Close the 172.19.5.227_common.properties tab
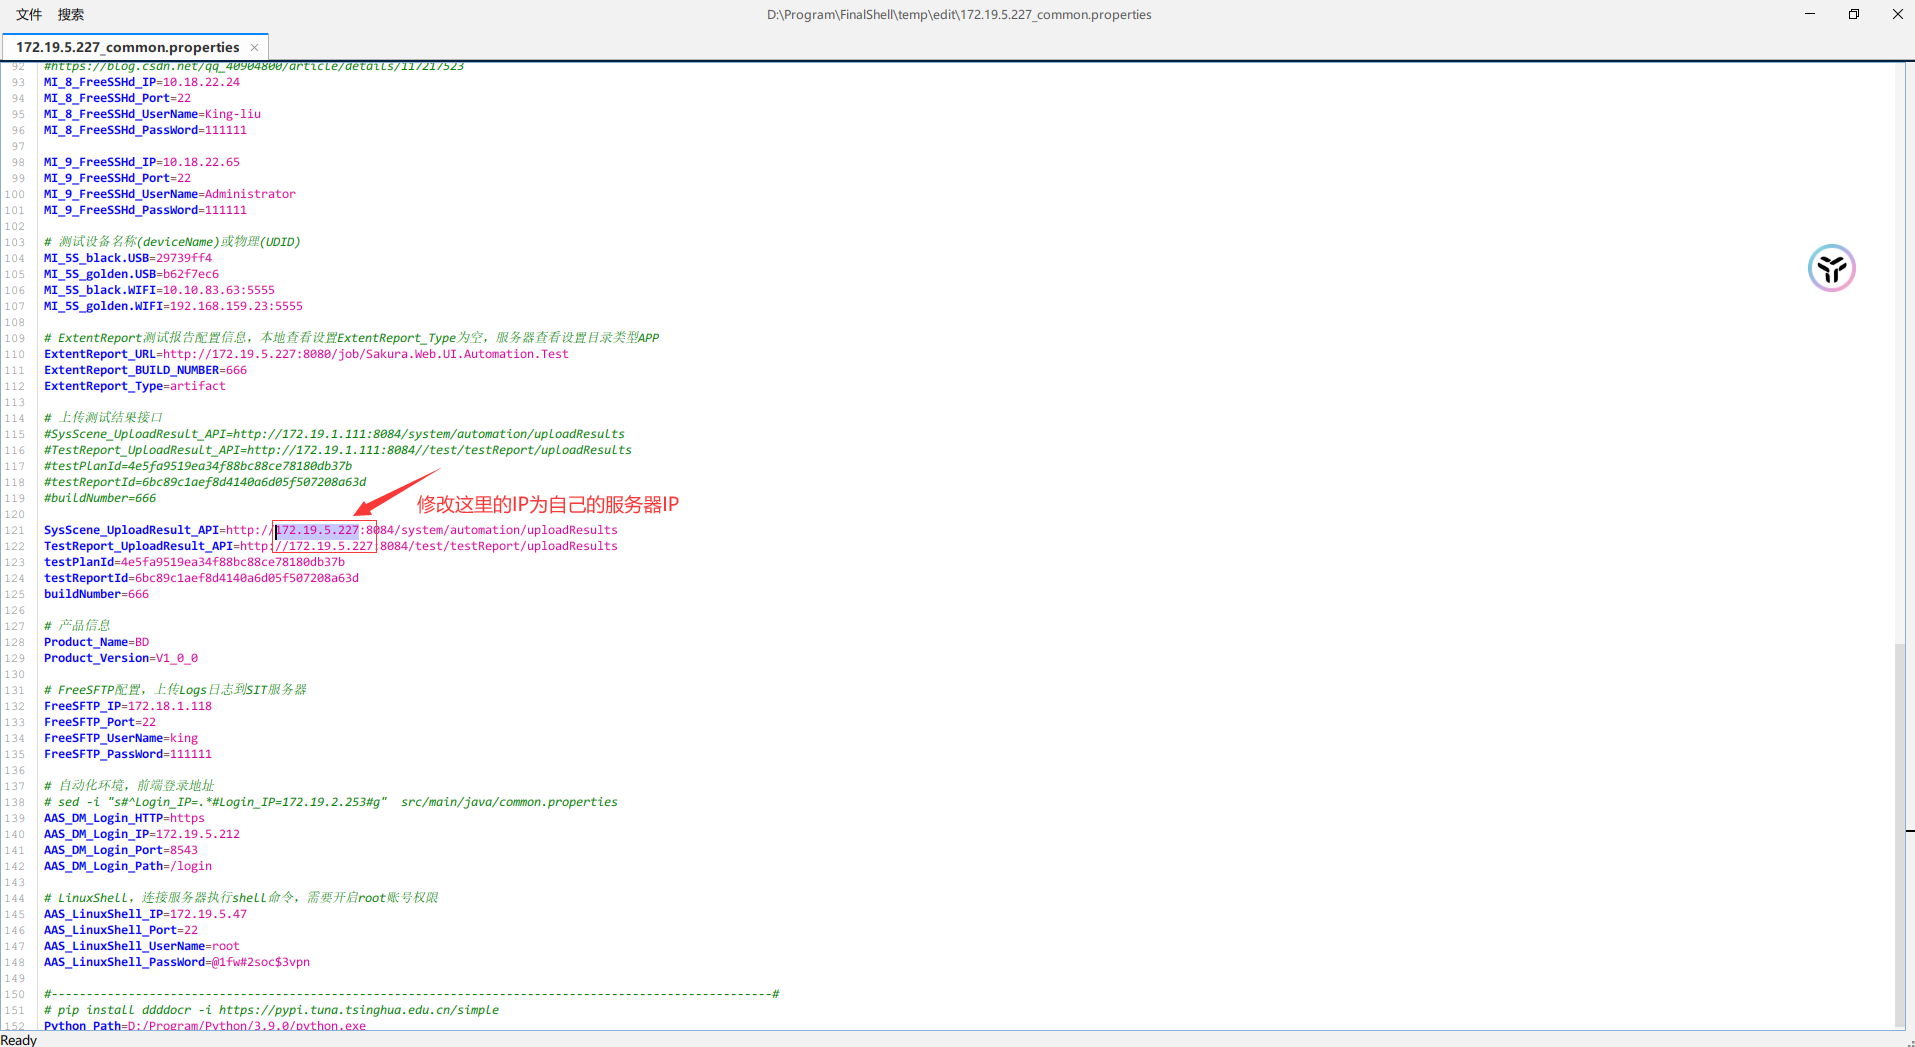Viewport: 1915px width, 1047px height. pos(254,47)
